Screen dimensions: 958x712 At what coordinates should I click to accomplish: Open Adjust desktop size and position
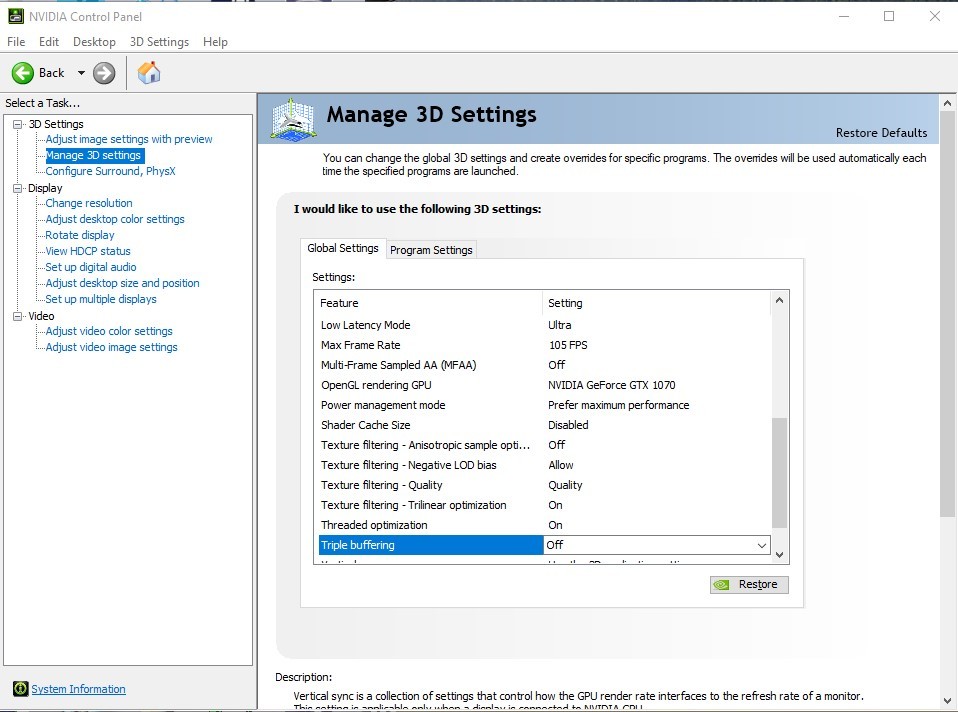tap(123, 283)
